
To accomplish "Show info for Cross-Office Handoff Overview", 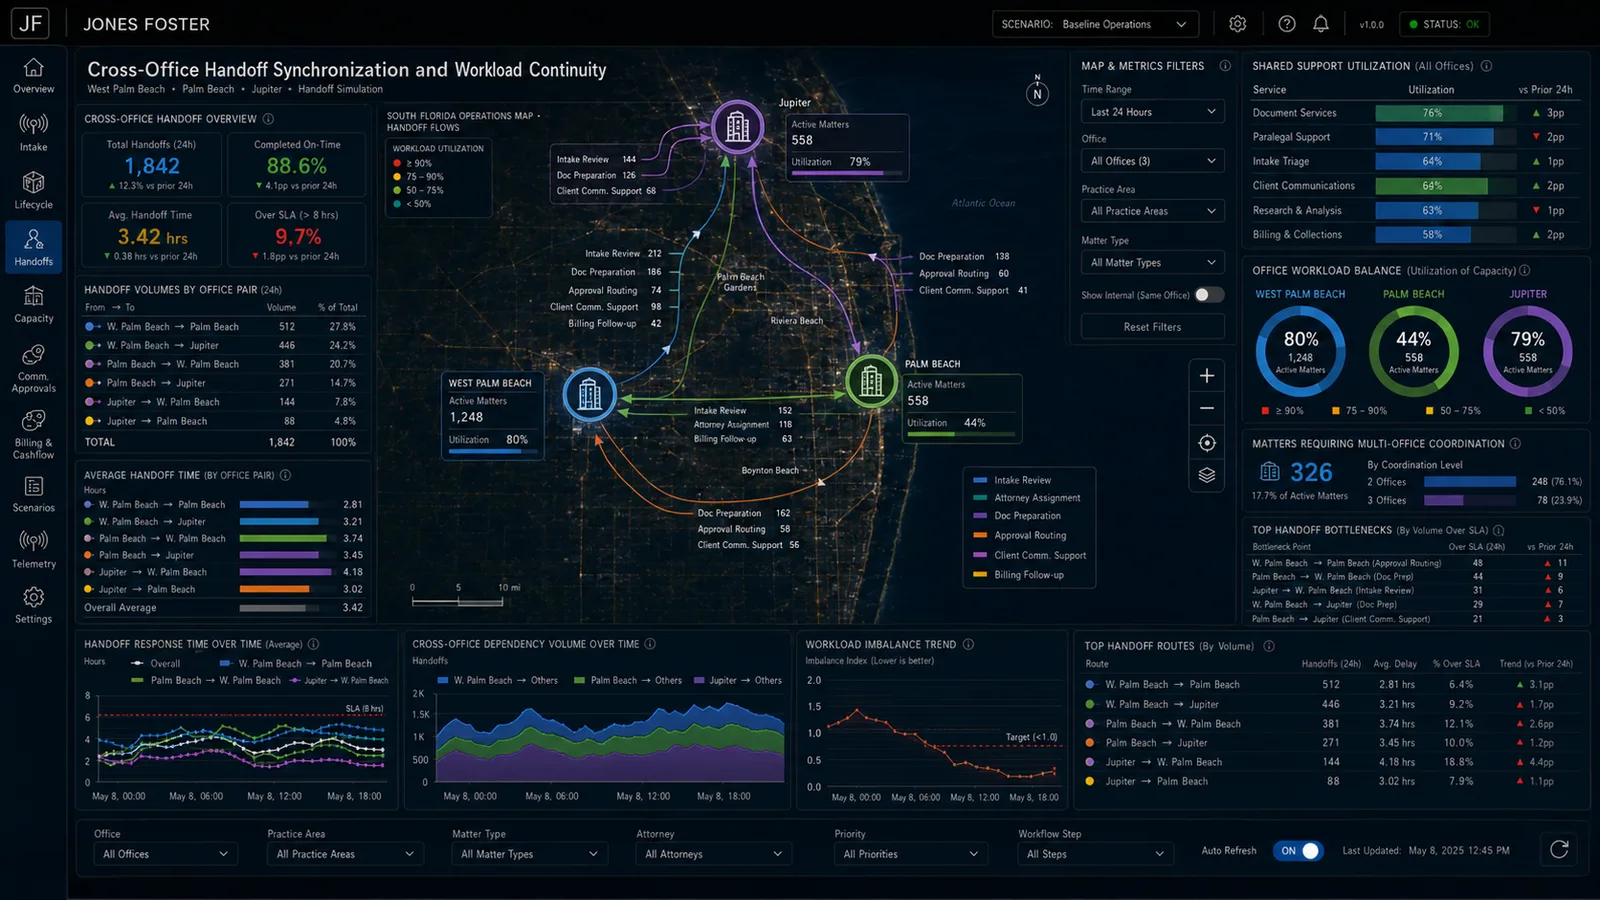I will click(x=268, y=119).
